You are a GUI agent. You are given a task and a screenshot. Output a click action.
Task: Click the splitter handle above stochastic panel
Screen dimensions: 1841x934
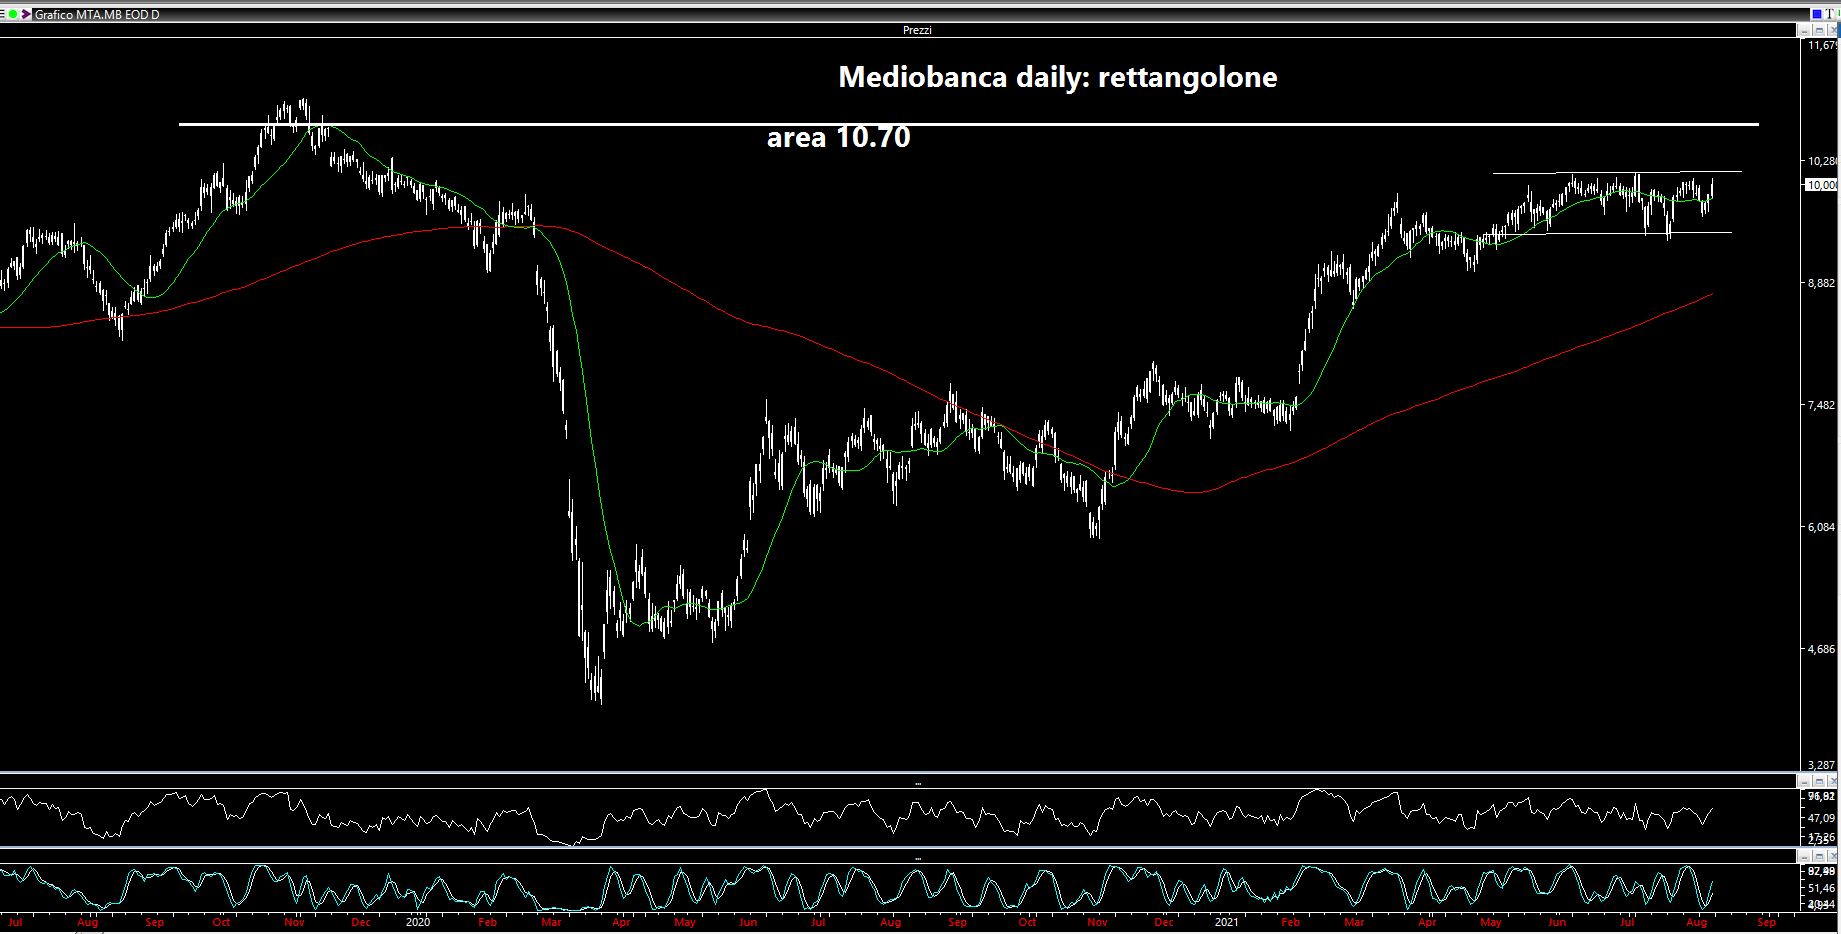[x=917, y=858]
